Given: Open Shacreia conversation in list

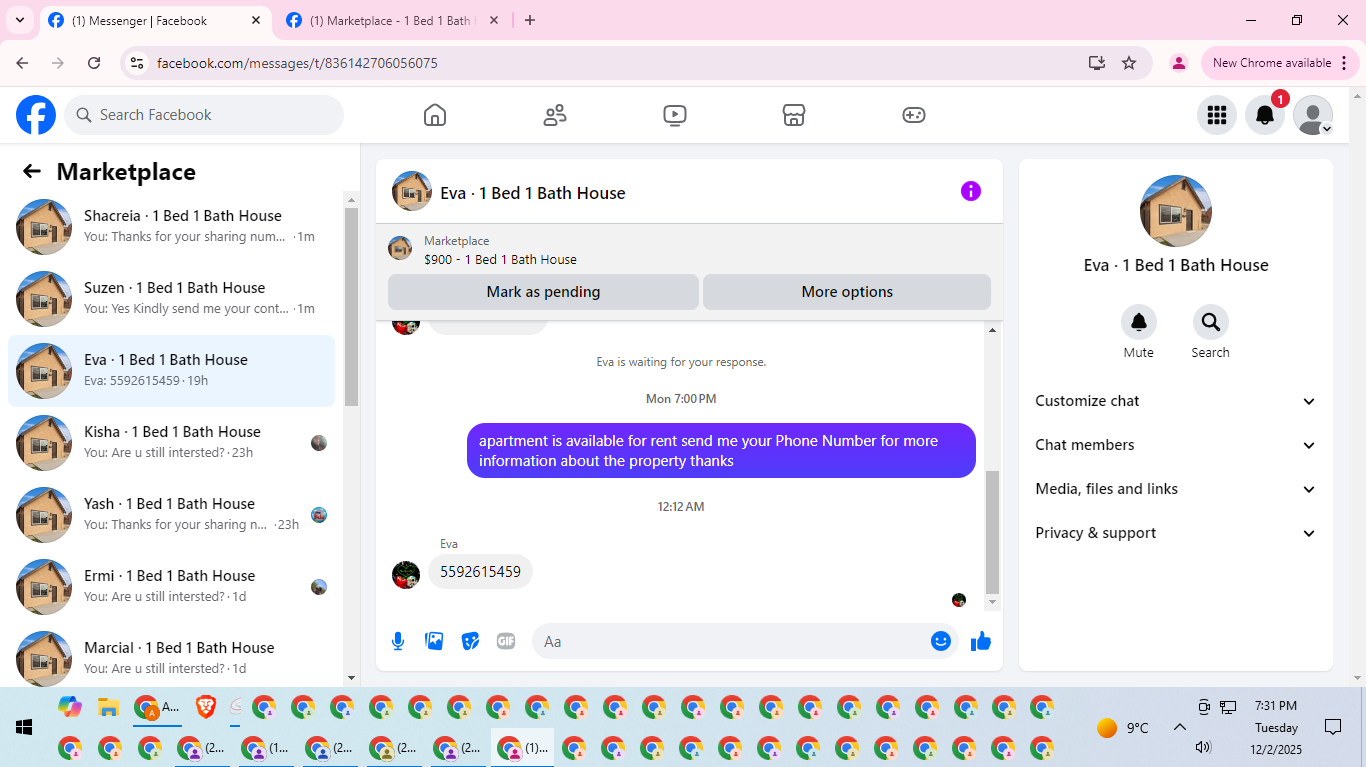Looking at the screenshot, I should (171, 227).
